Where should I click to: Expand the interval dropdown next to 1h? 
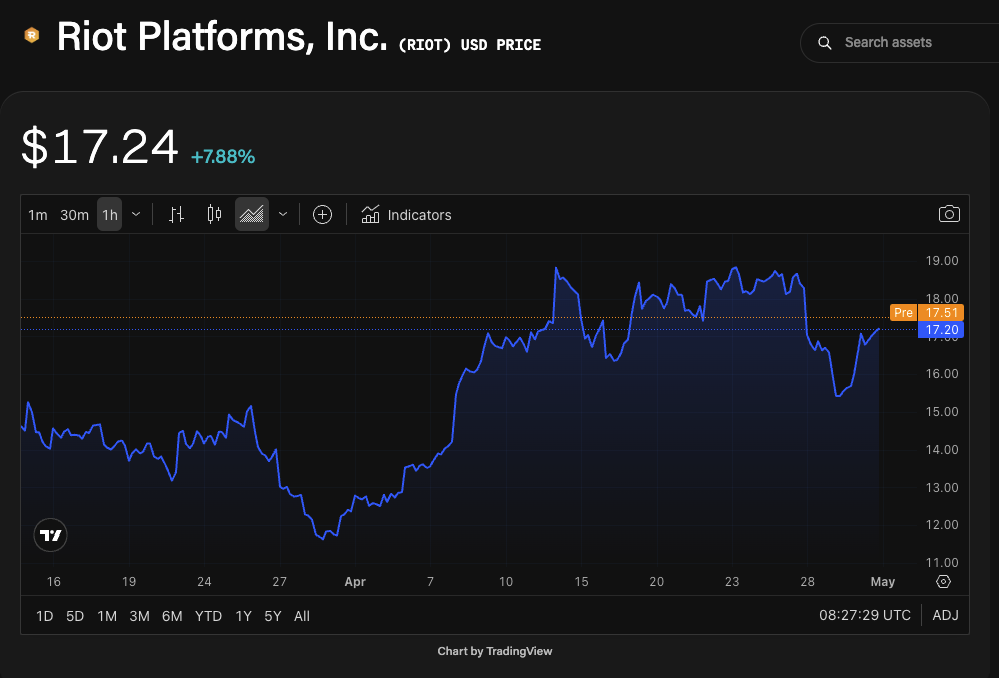pyautogui.click(x=136, y=215)
